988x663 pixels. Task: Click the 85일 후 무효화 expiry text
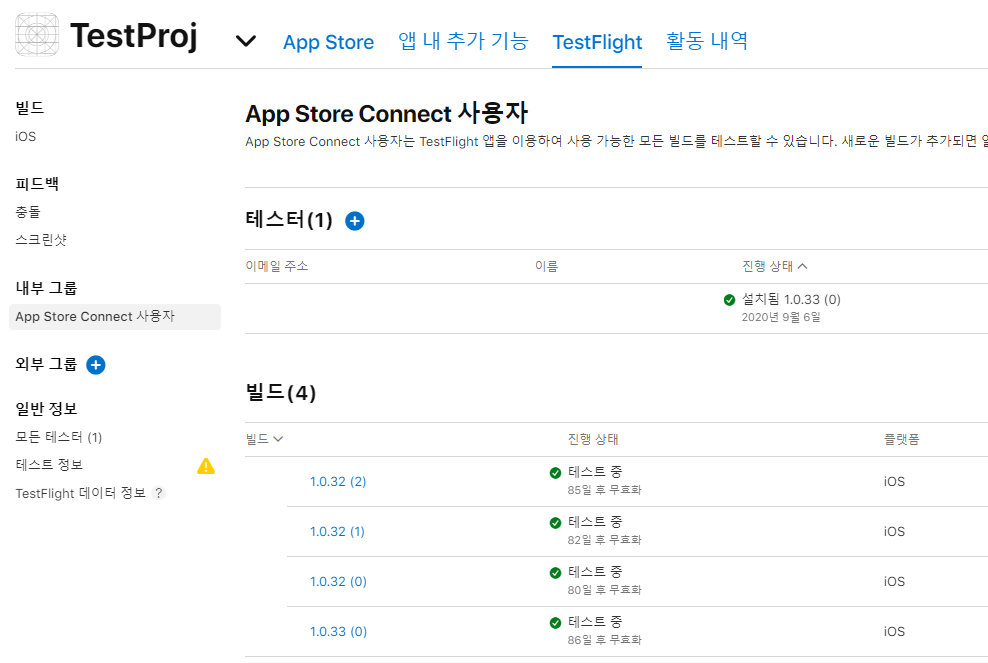point(604,490)
